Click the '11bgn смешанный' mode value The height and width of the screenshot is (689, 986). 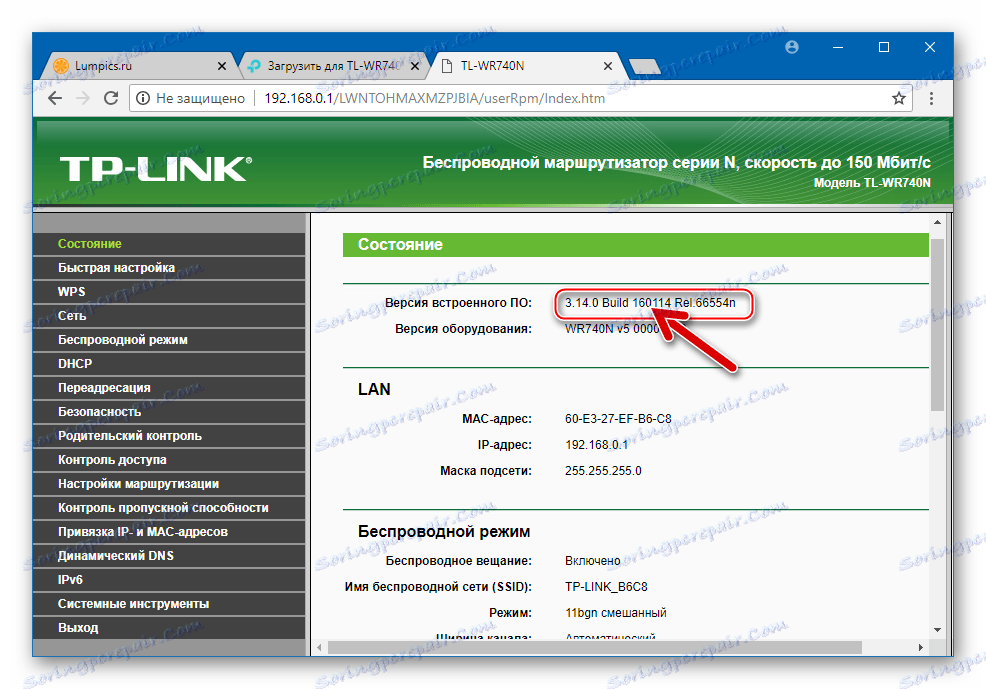click(616, 613)
